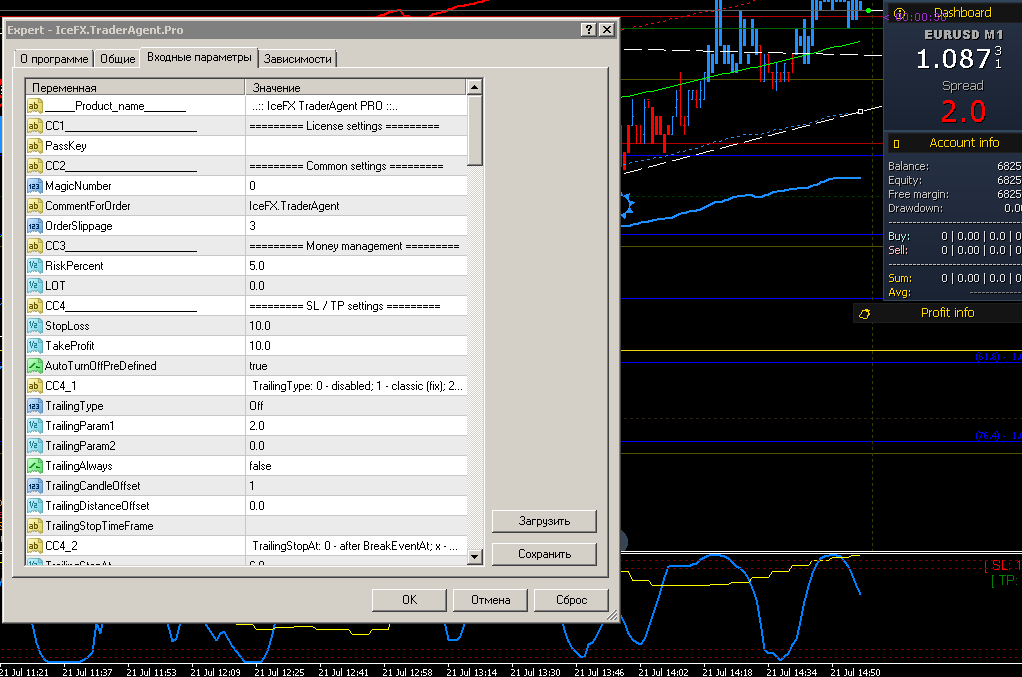Image resolution: width=1022 pixels, height=677 pixels.
Task: Switch to the Общие tab
Action: pyautogui.click(x=118, y=59)
